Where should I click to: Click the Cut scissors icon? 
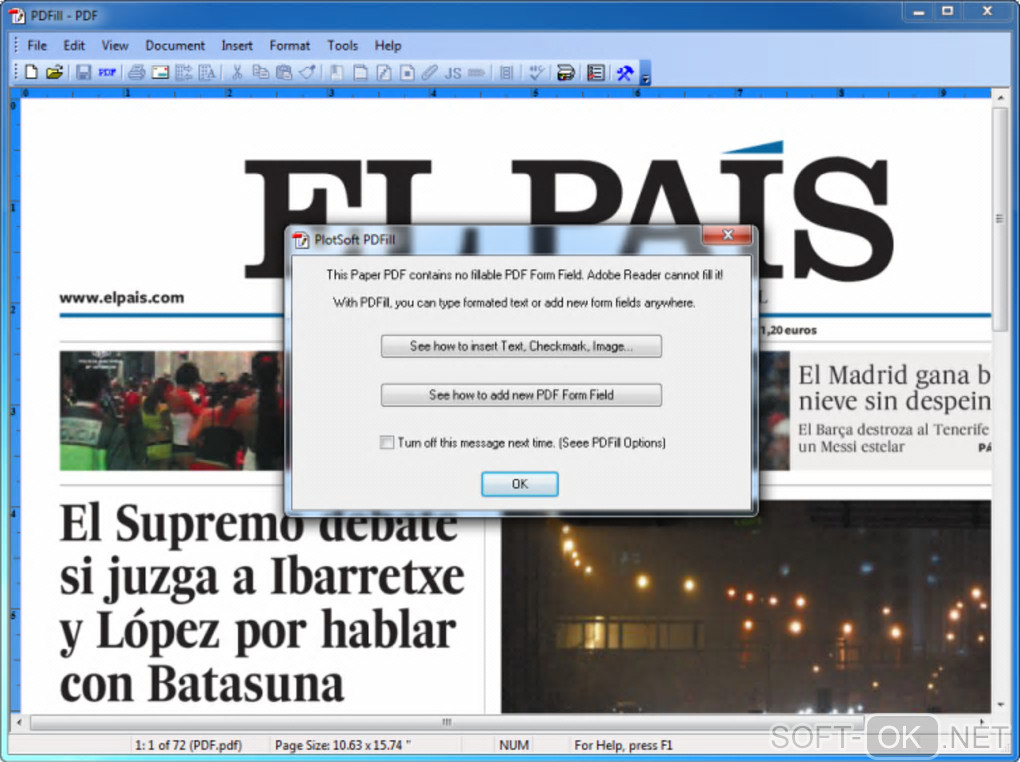click(237, 72)
